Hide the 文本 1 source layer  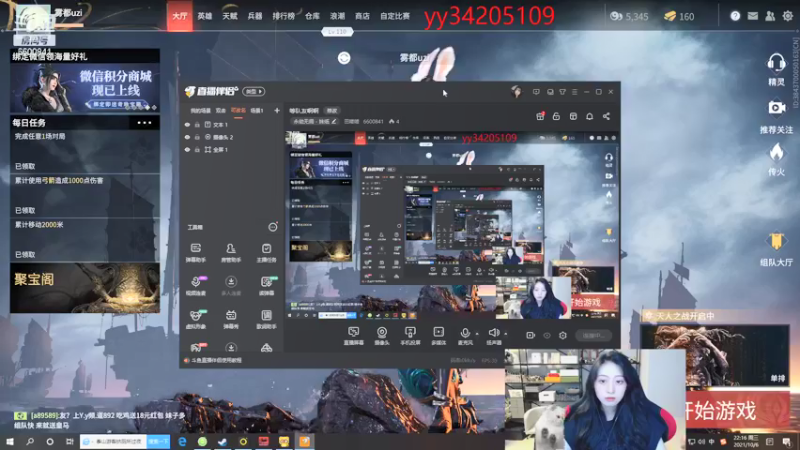(187, 124)
